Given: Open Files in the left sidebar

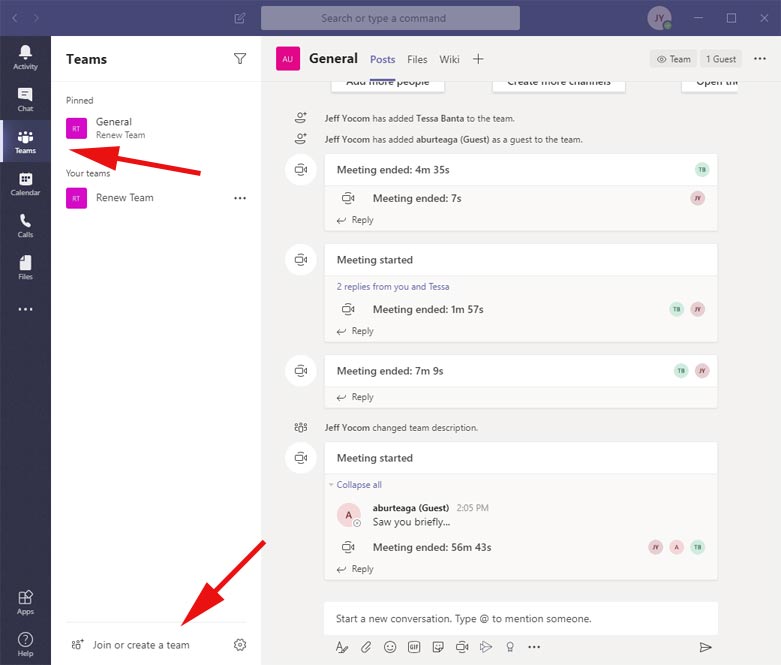Looking at the screenshot, I should tap(25, 267).
